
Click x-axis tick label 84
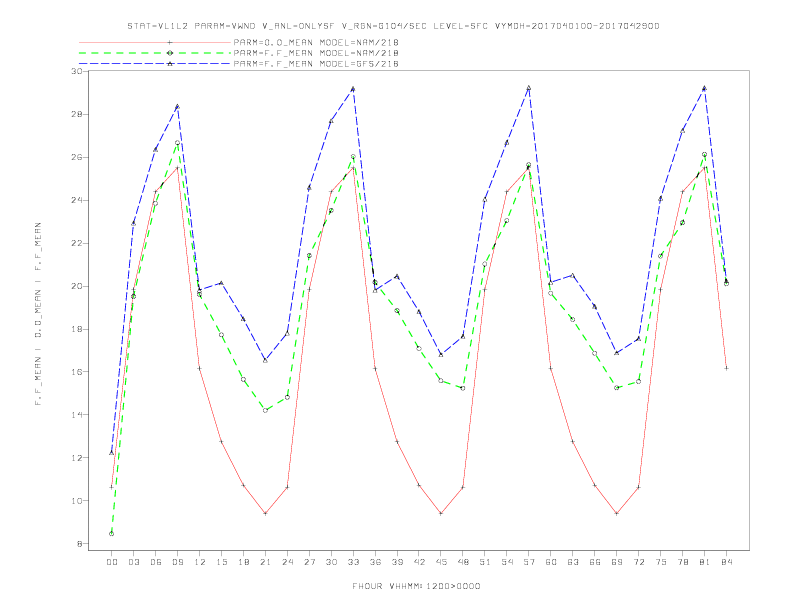(726, 562)
